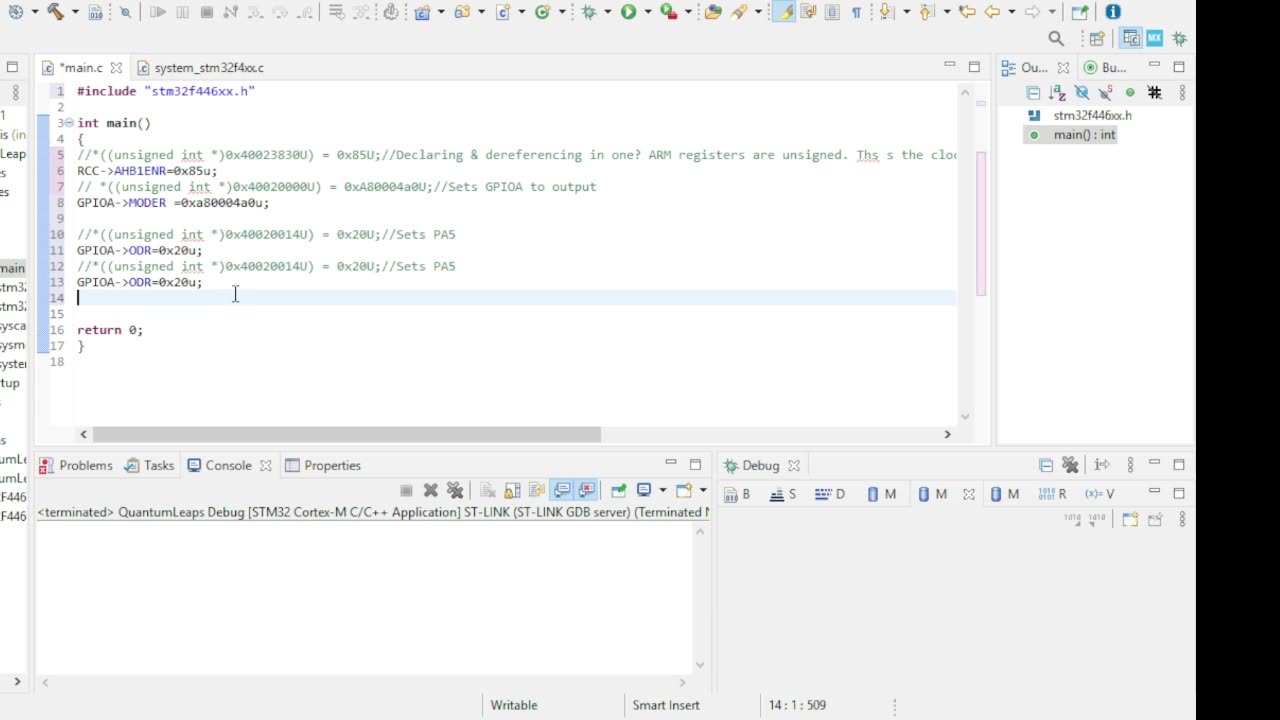Open the Build hammer dropdown arrow
1280x720 pixels.
click(x=75, y=12)
